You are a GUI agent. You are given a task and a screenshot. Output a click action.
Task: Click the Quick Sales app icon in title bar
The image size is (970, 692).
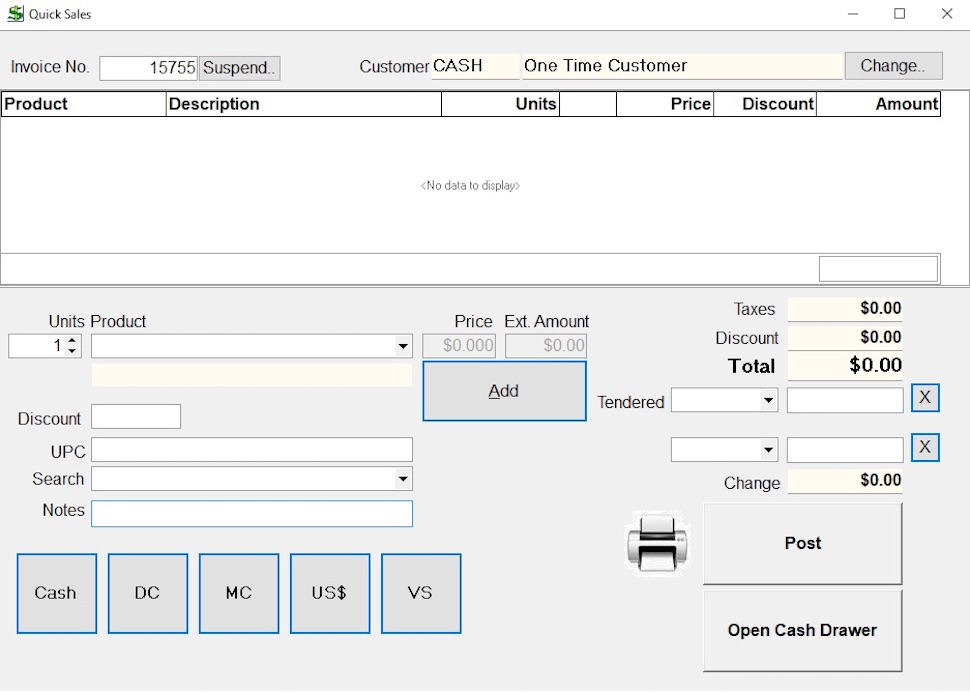15,14
